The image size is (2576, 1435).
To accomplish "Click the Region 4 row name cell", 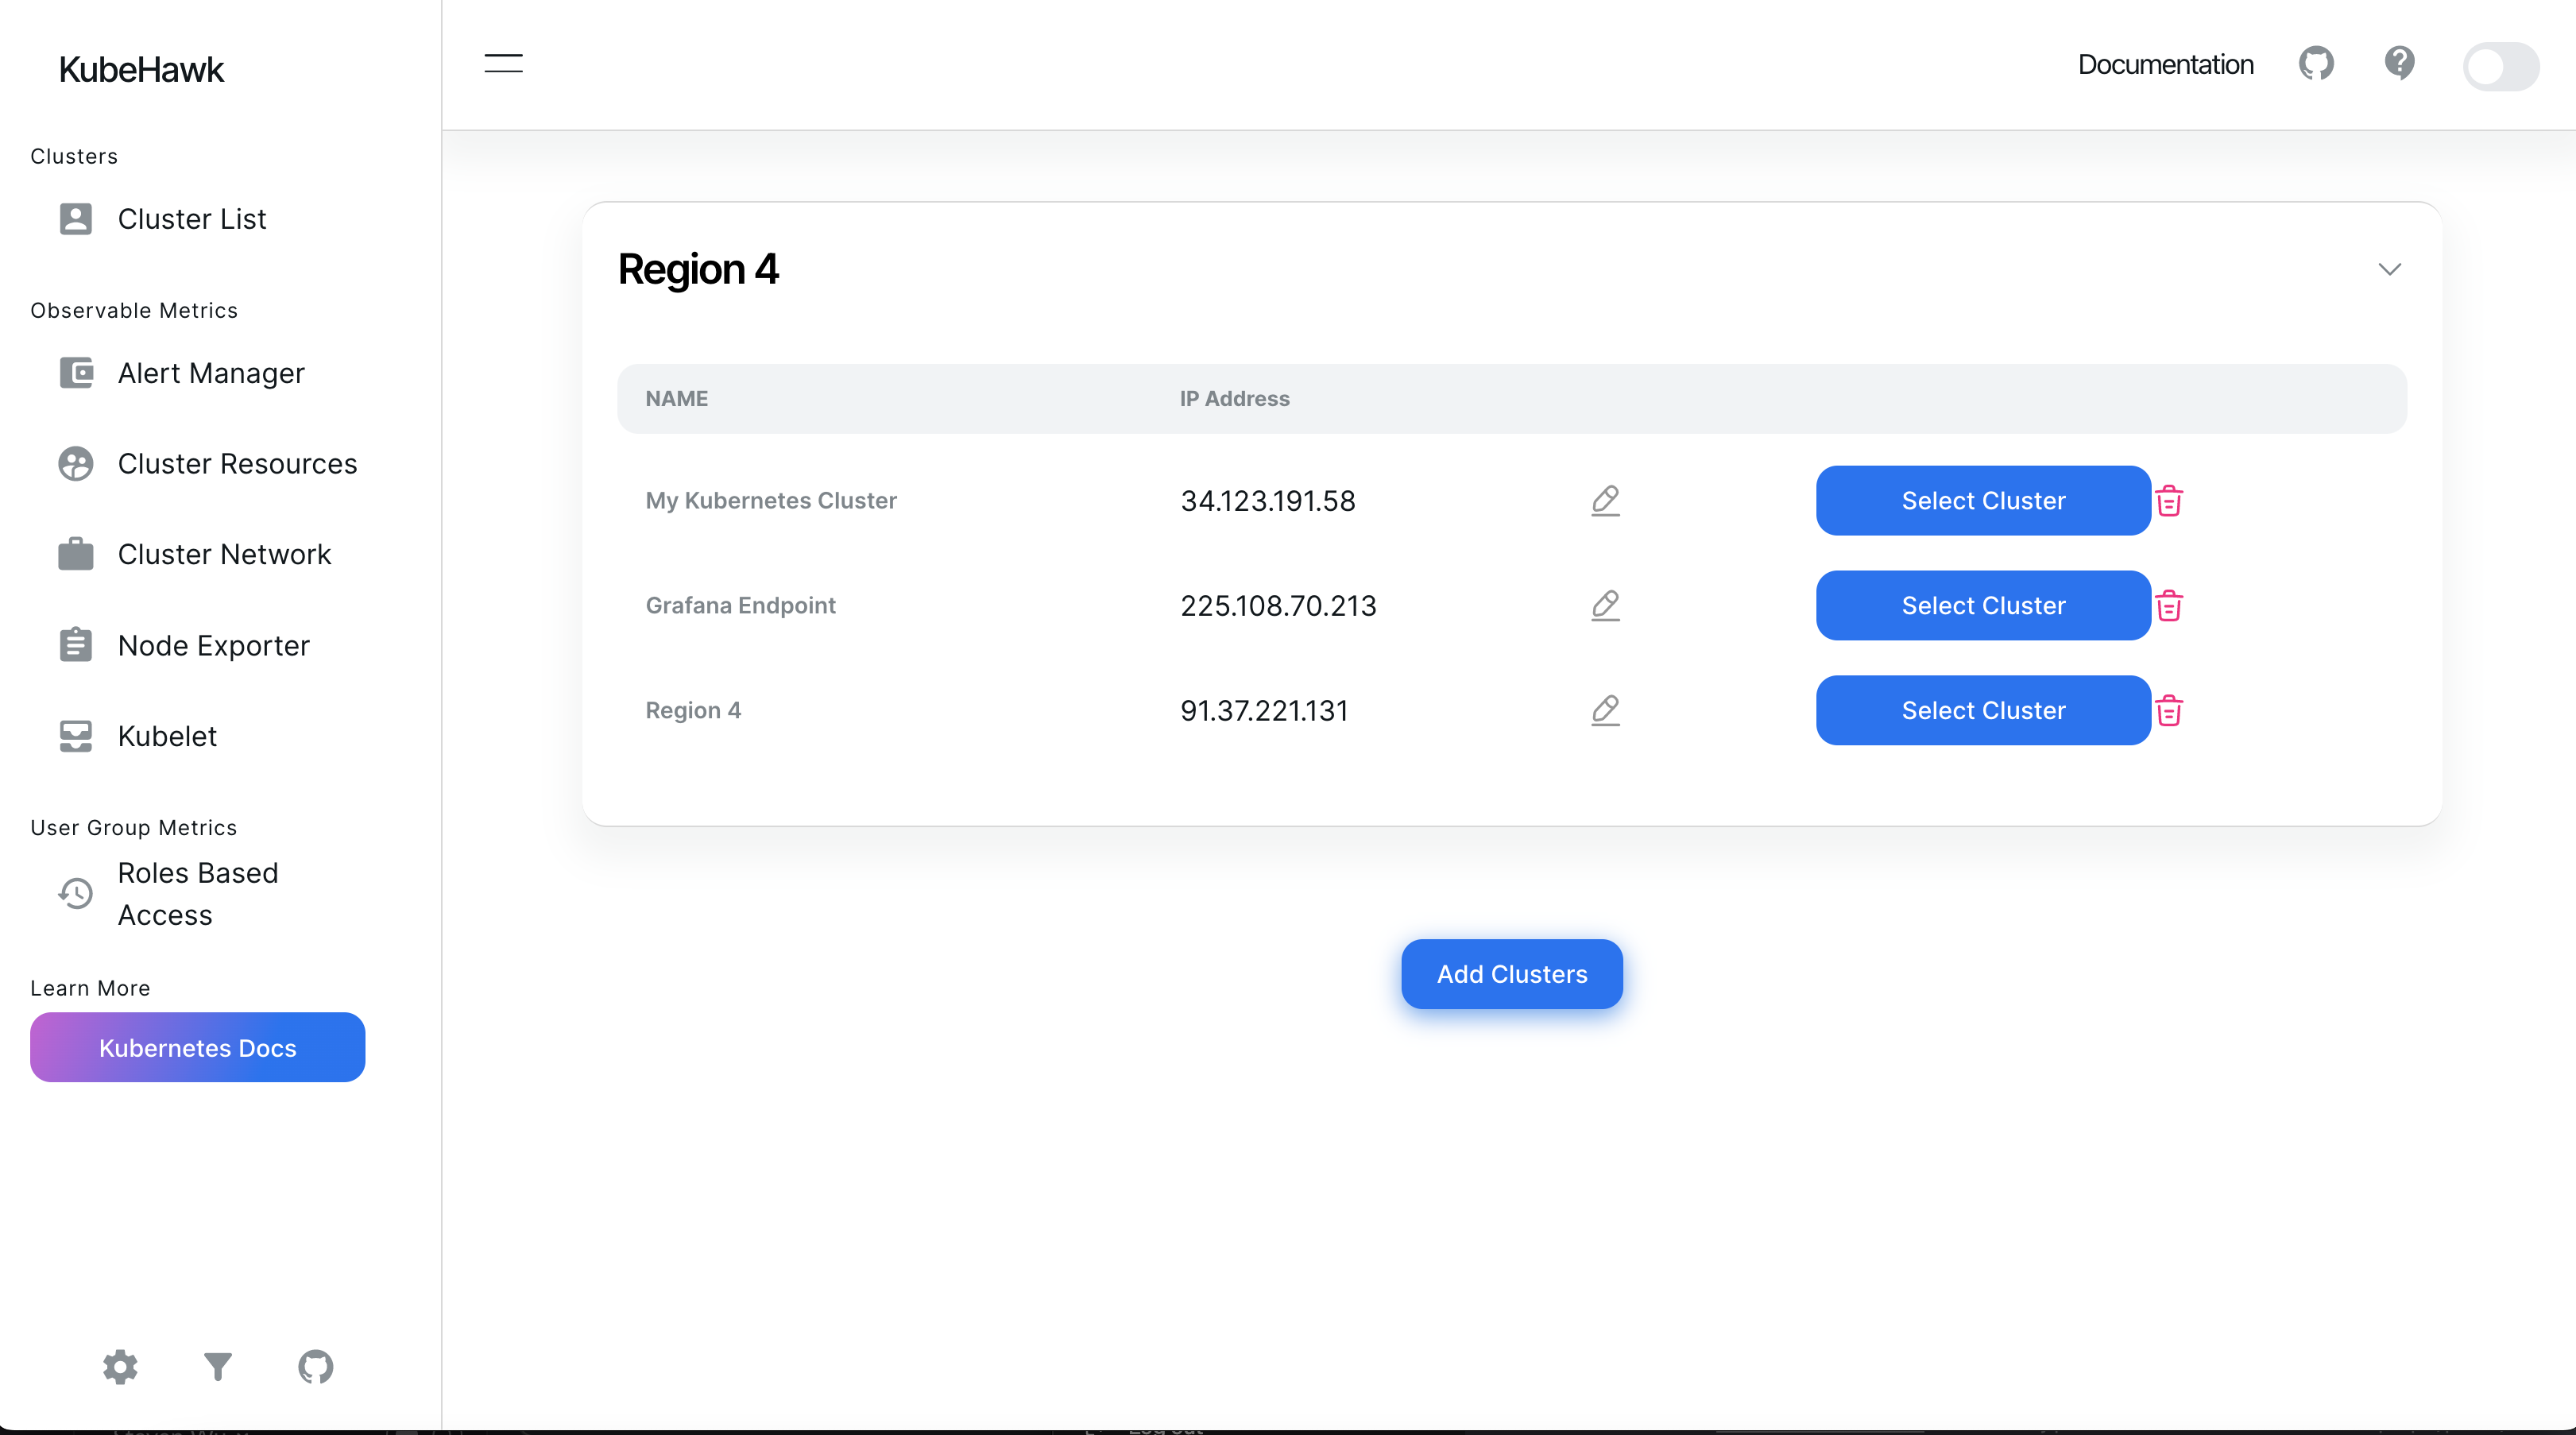I will pos(693,710).
